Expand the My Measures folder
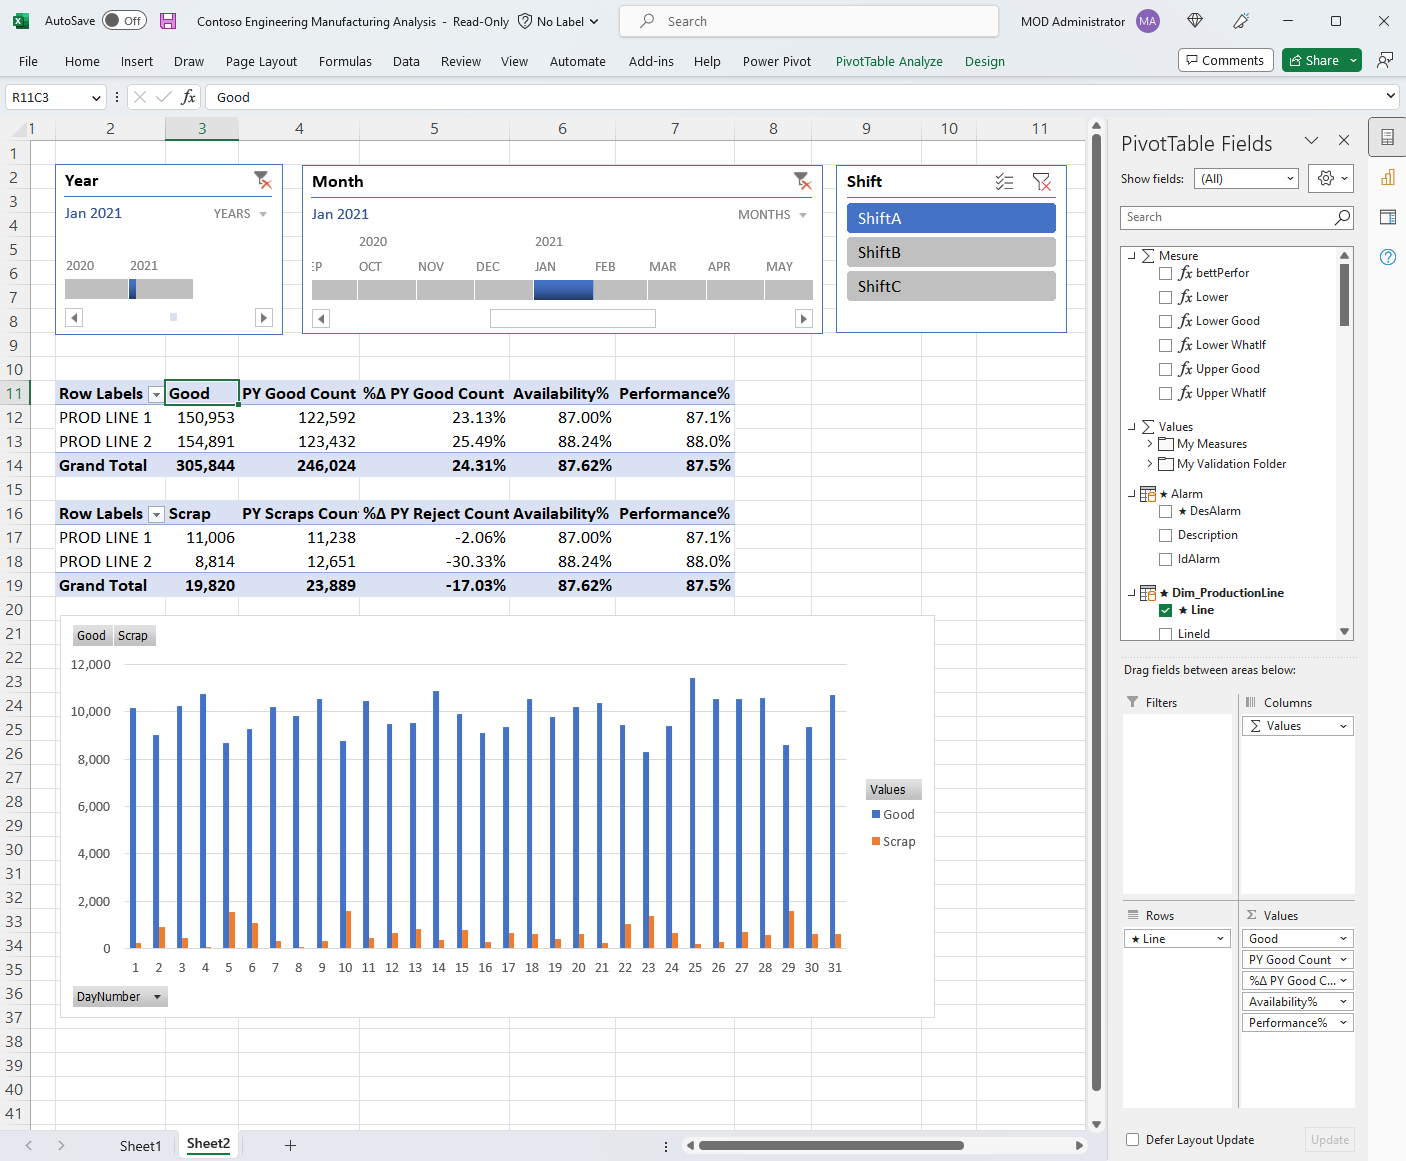1406x1161 pixels. tap(1149, 444)
